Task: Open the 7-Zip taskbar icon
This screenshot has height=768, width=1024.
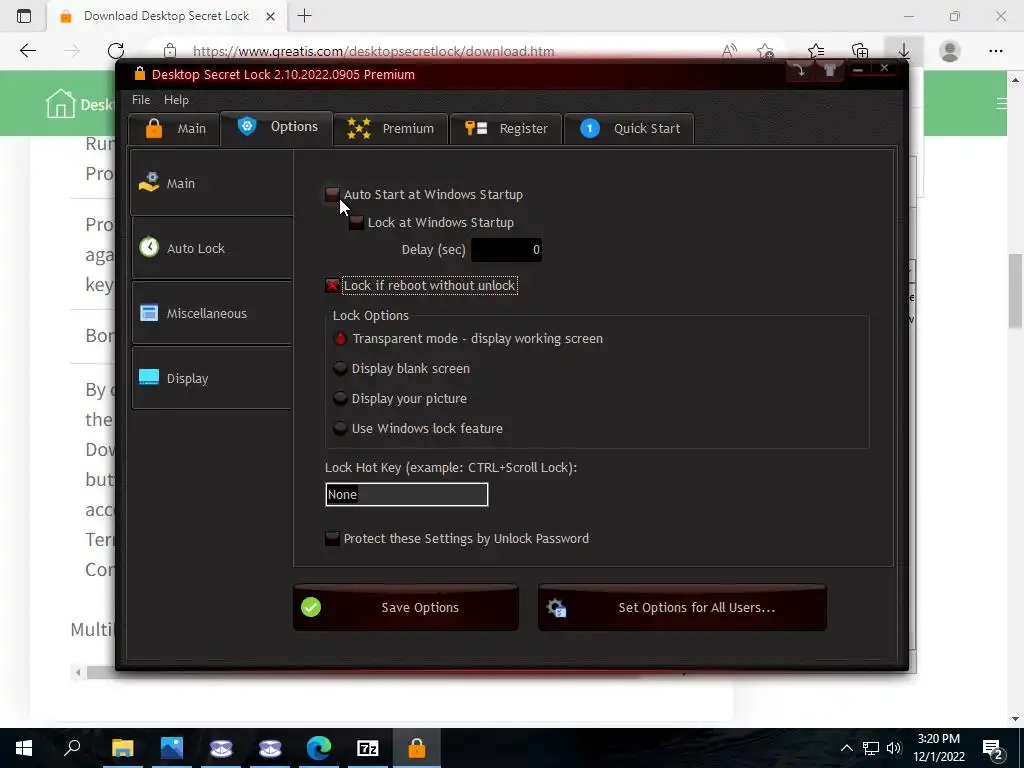Action: [368, 748]
